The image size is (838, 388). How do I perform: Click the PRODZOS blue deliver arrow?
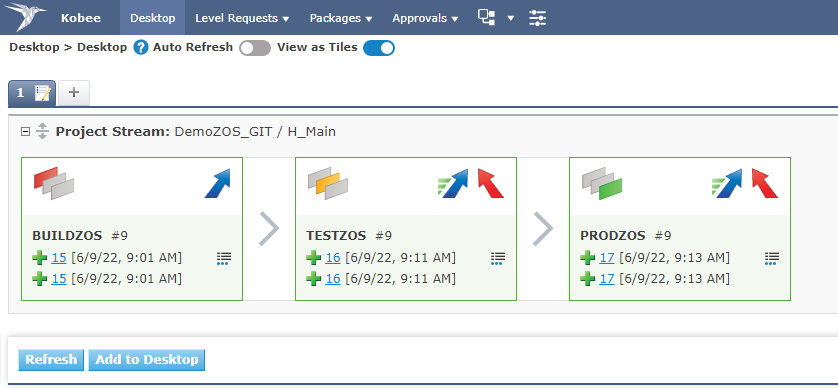(x=727, y=183)
